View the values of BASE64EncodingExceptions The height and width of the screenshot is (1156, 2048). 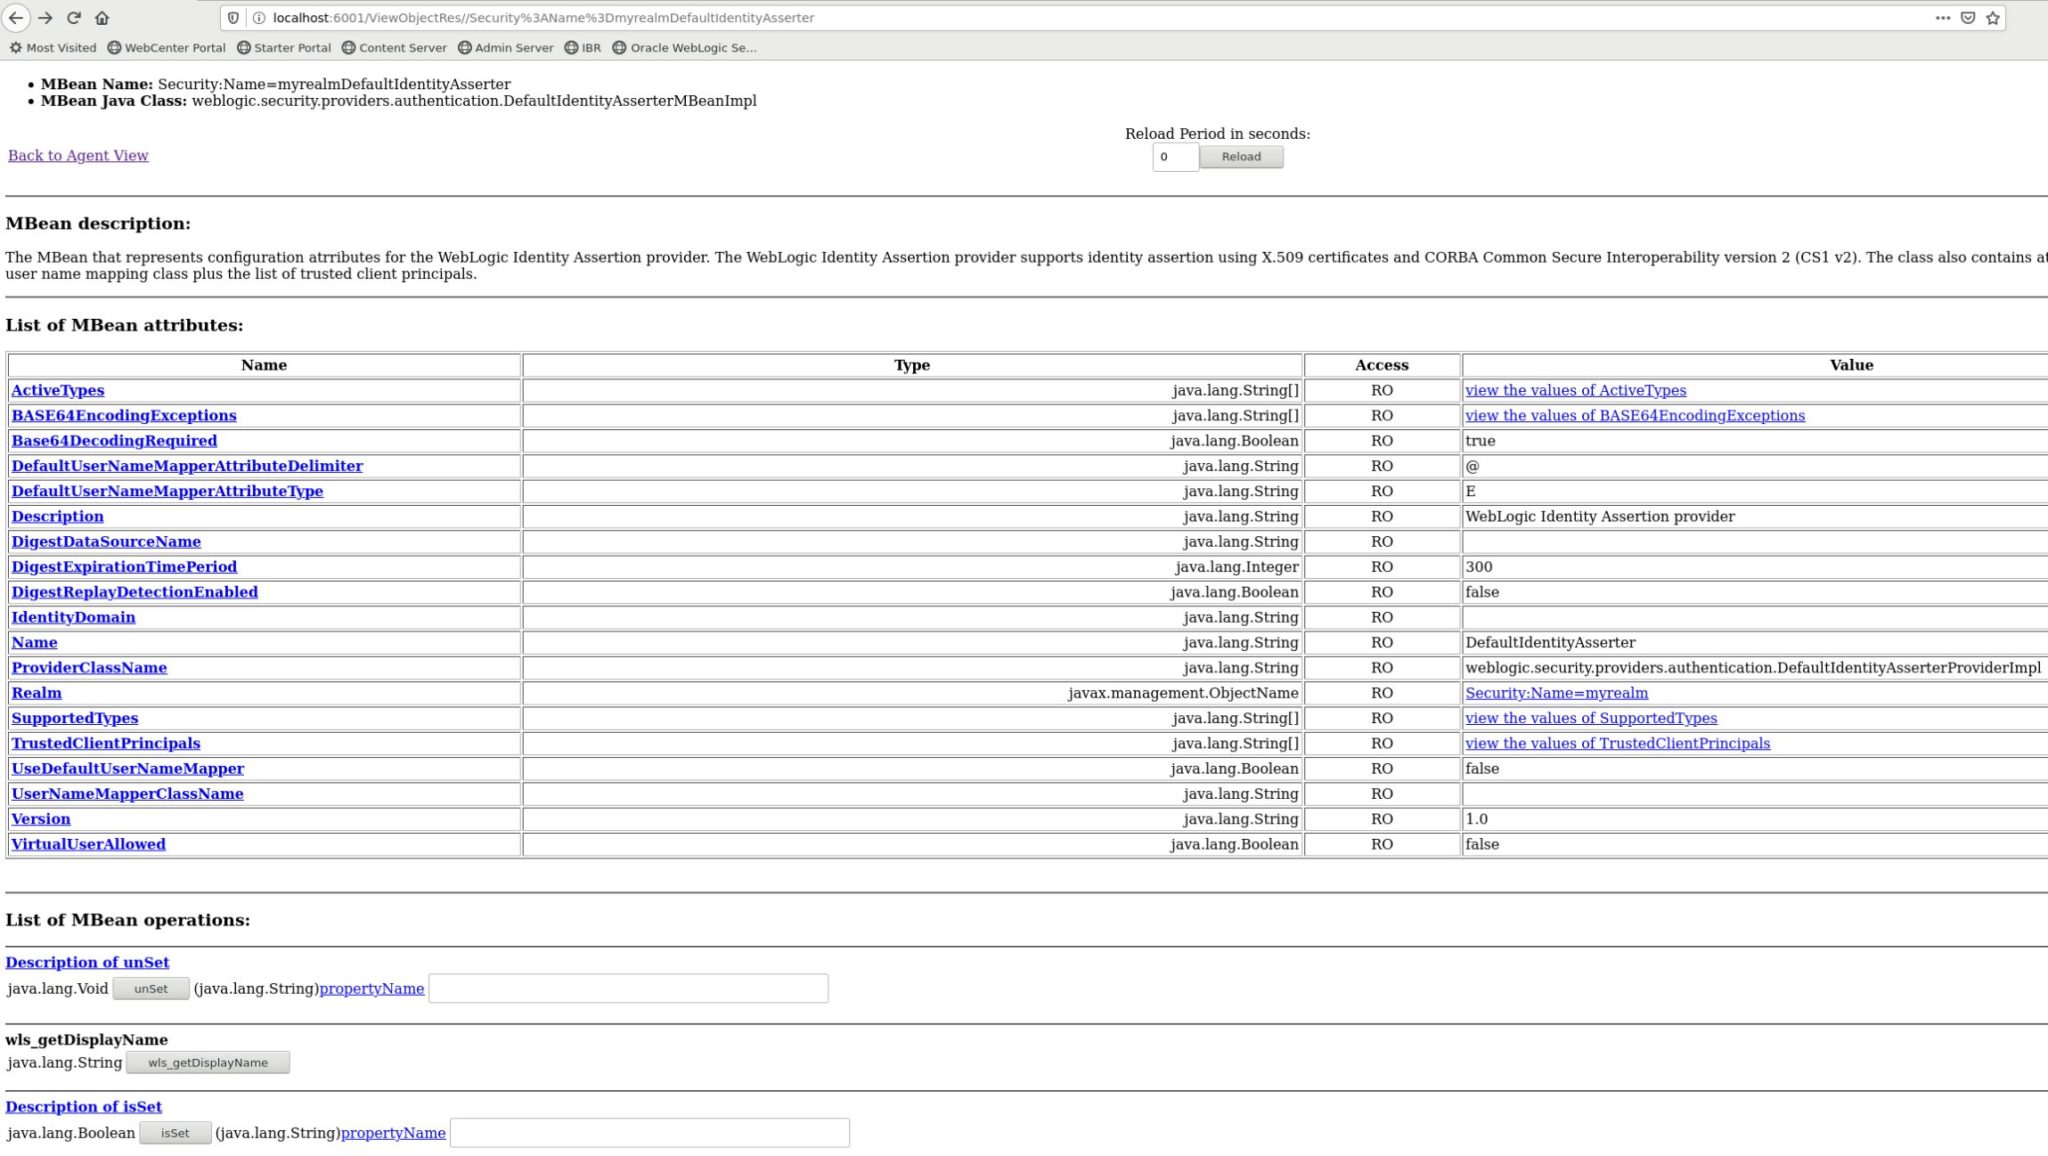[x=1635, y=415]
